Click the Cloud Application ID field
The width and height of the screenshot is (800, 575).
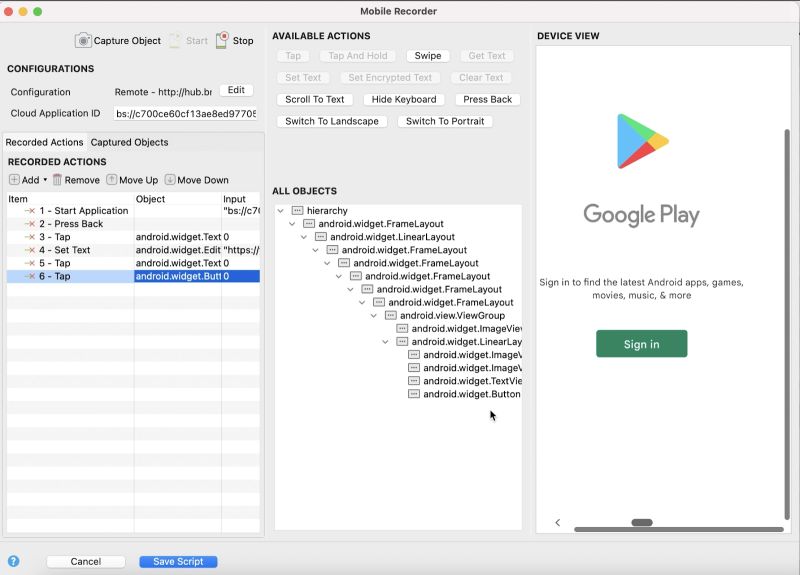[x=185, y=113]
